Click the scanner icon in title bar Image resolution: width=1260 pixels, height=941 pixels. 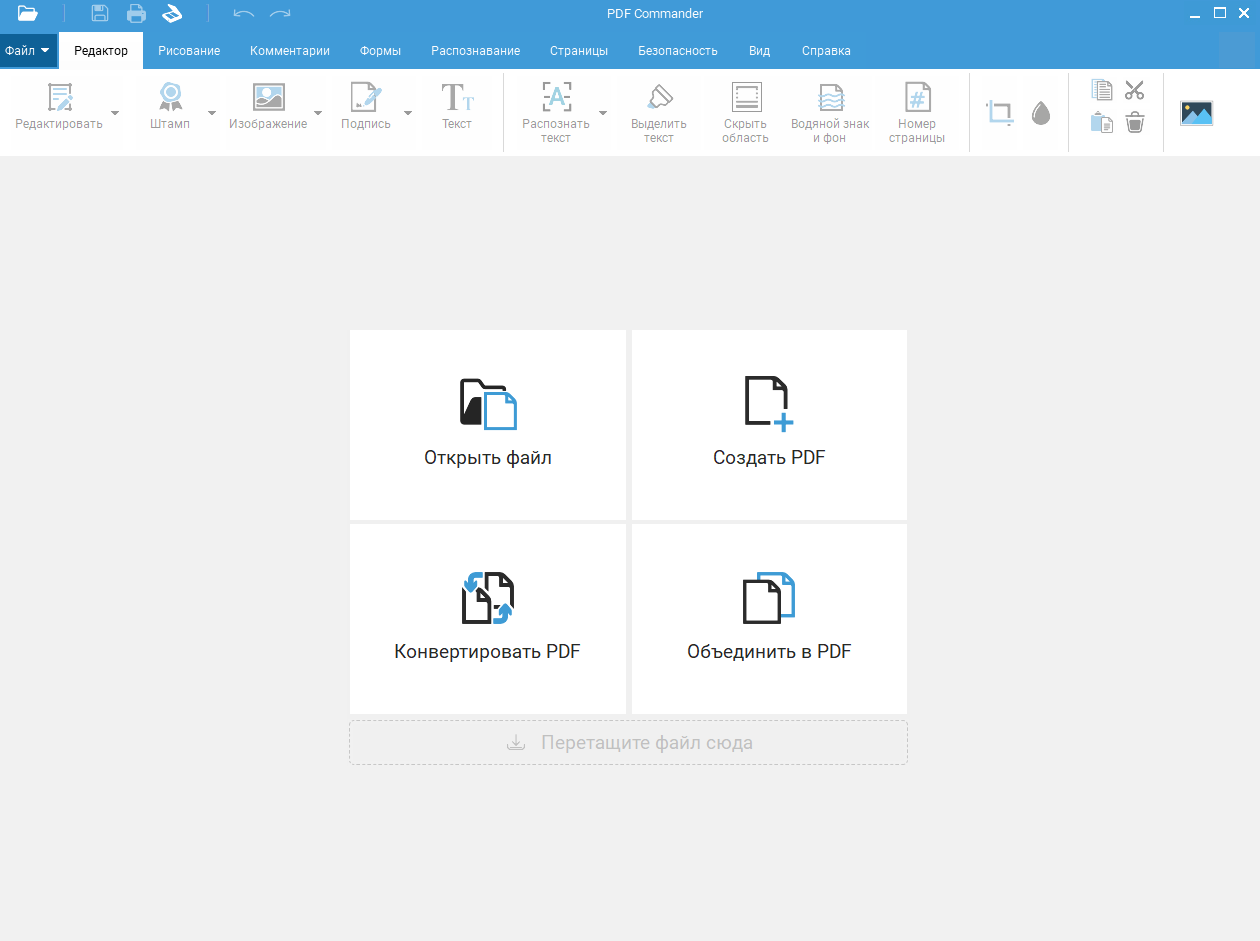point(172,14)
